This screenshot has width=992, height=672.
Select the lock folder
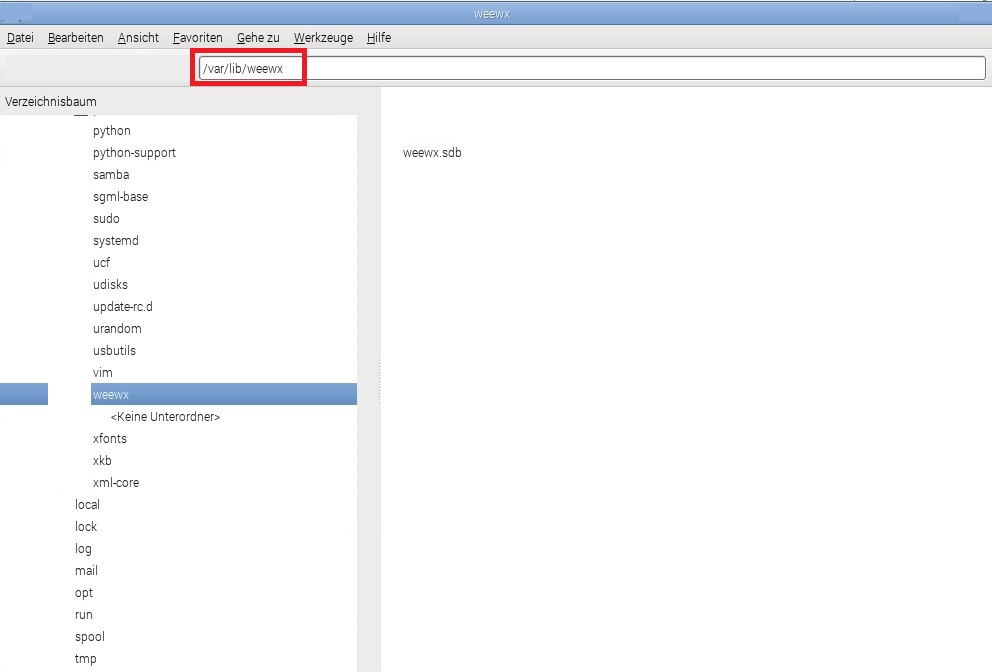(x=85, y=526)
